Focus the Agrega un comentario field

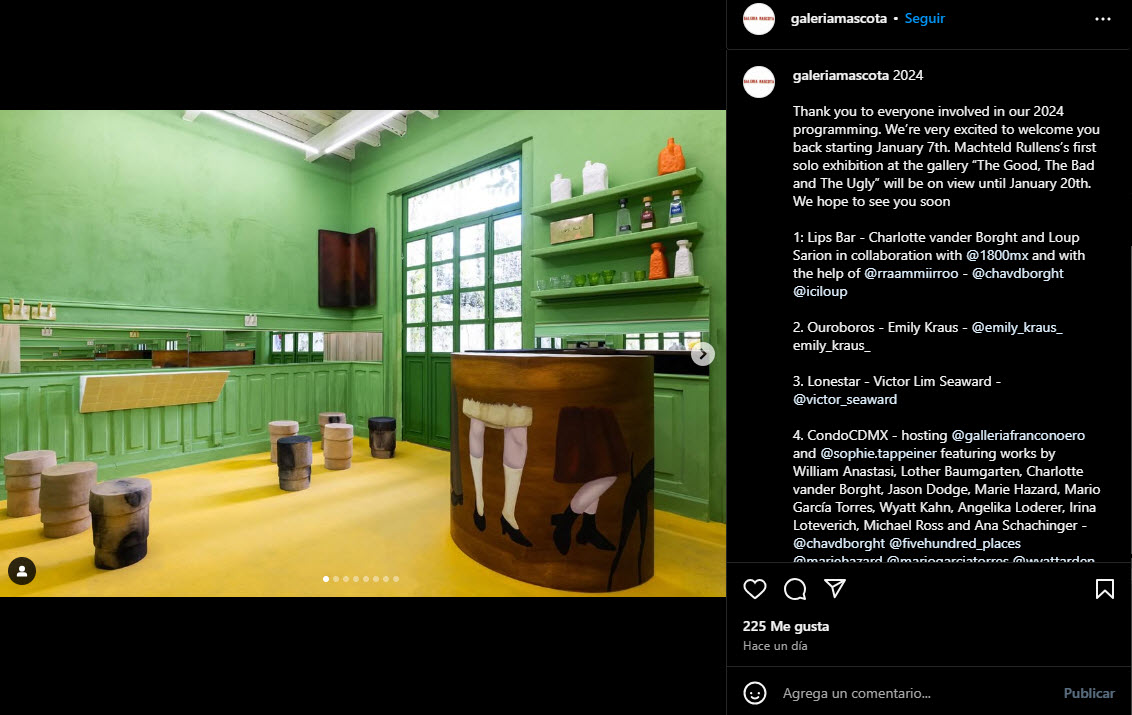[x=915, y=693]
